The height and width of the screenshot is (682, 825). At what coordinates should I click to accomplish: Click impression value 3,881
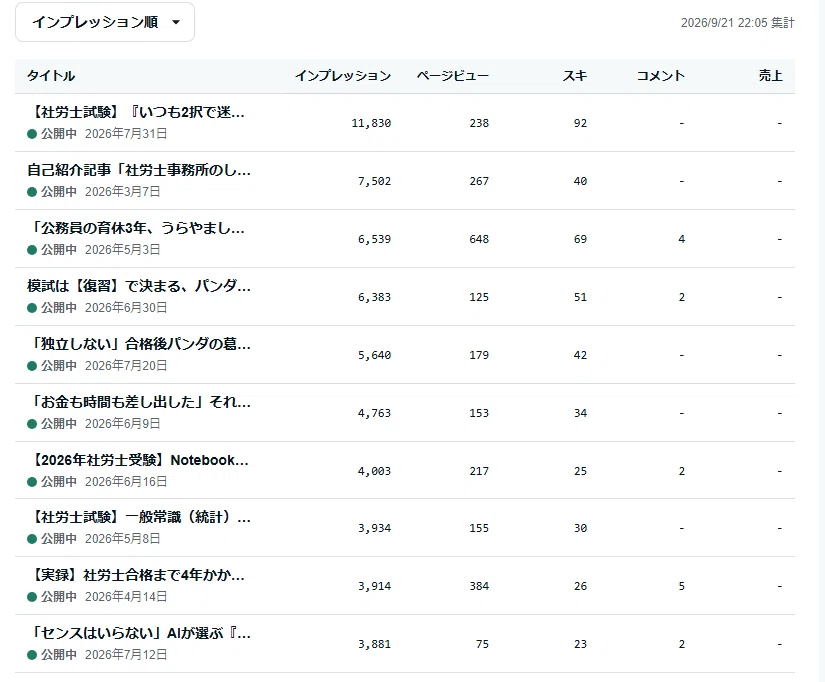(x=375, y=644)
